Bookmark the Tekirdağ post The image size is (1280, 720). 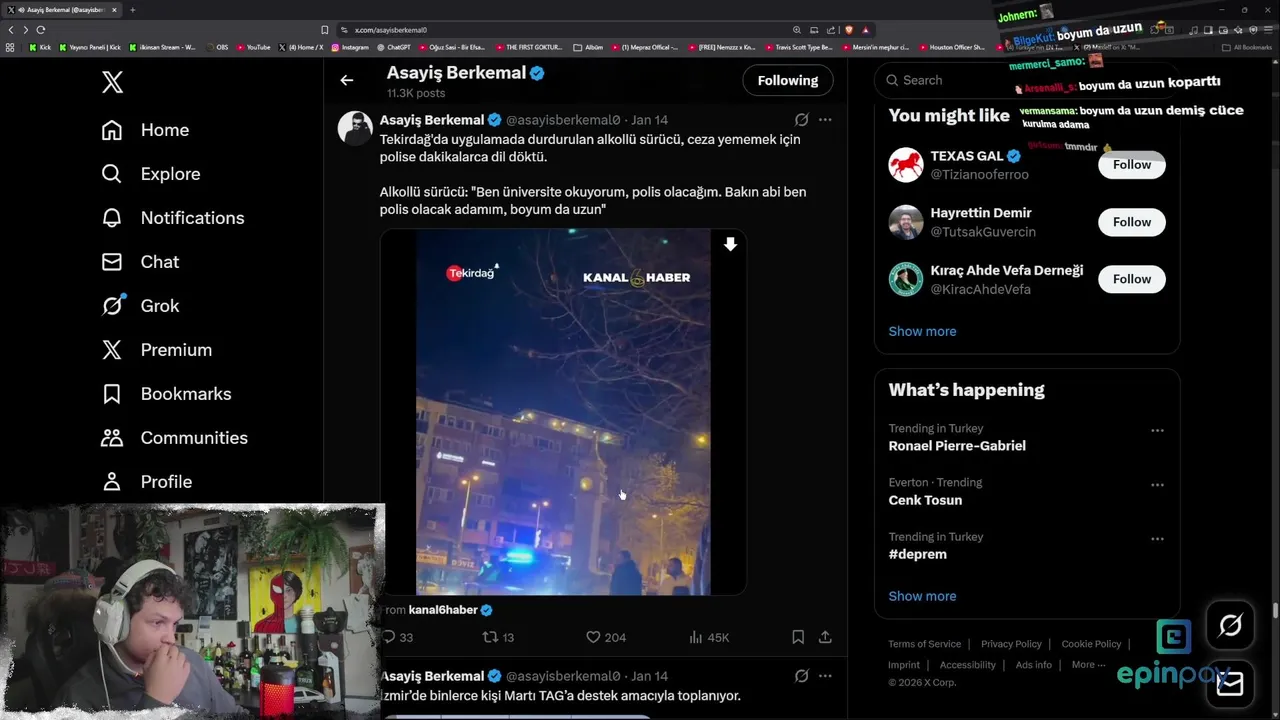tap(798, 637)
